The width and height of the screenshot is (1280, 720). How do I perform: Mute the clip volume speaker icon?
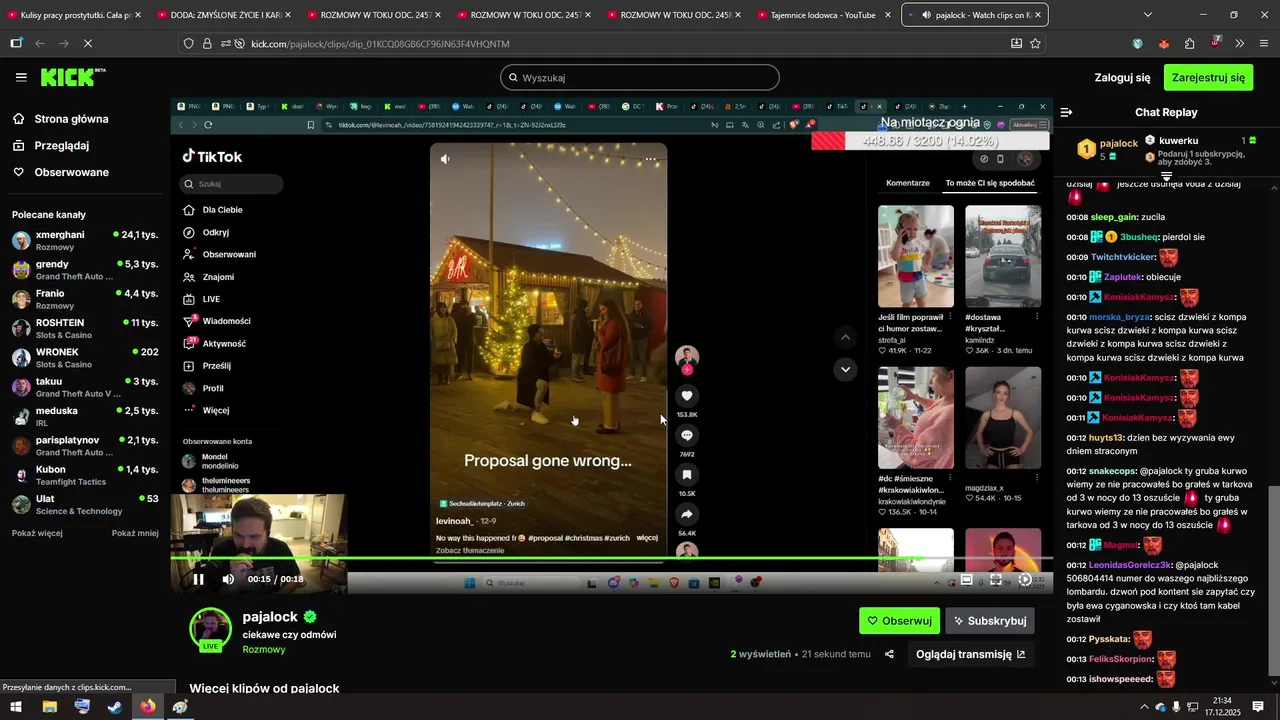[228, 579]
